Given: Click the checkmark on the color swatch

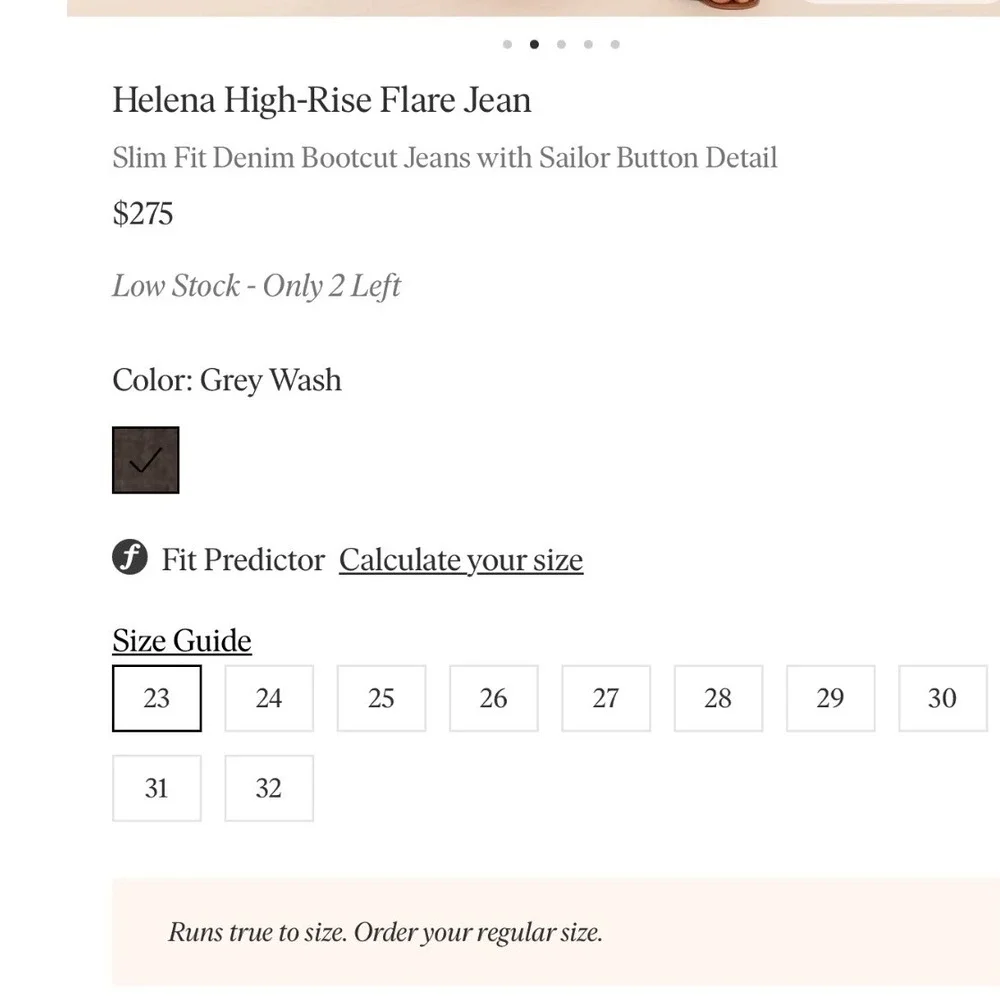Looking at the screenshot, I should coord(144,459).
